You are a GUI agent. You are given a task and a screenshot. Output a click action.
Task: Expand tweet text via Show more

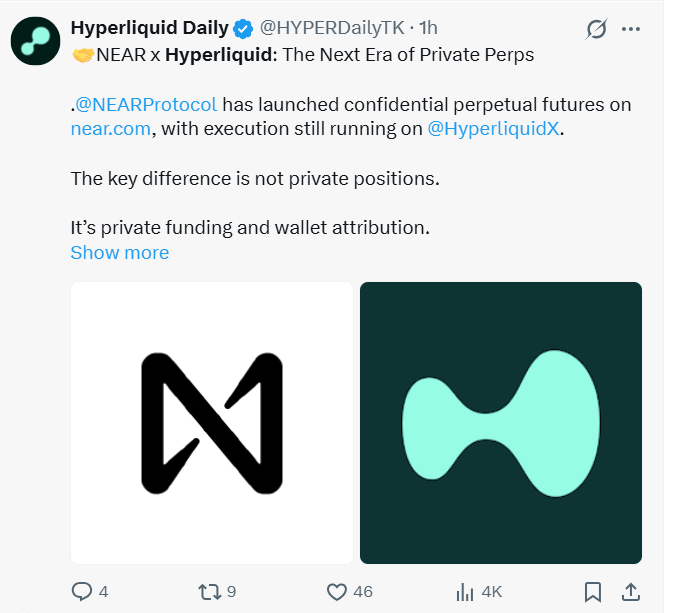pos(120,252)
